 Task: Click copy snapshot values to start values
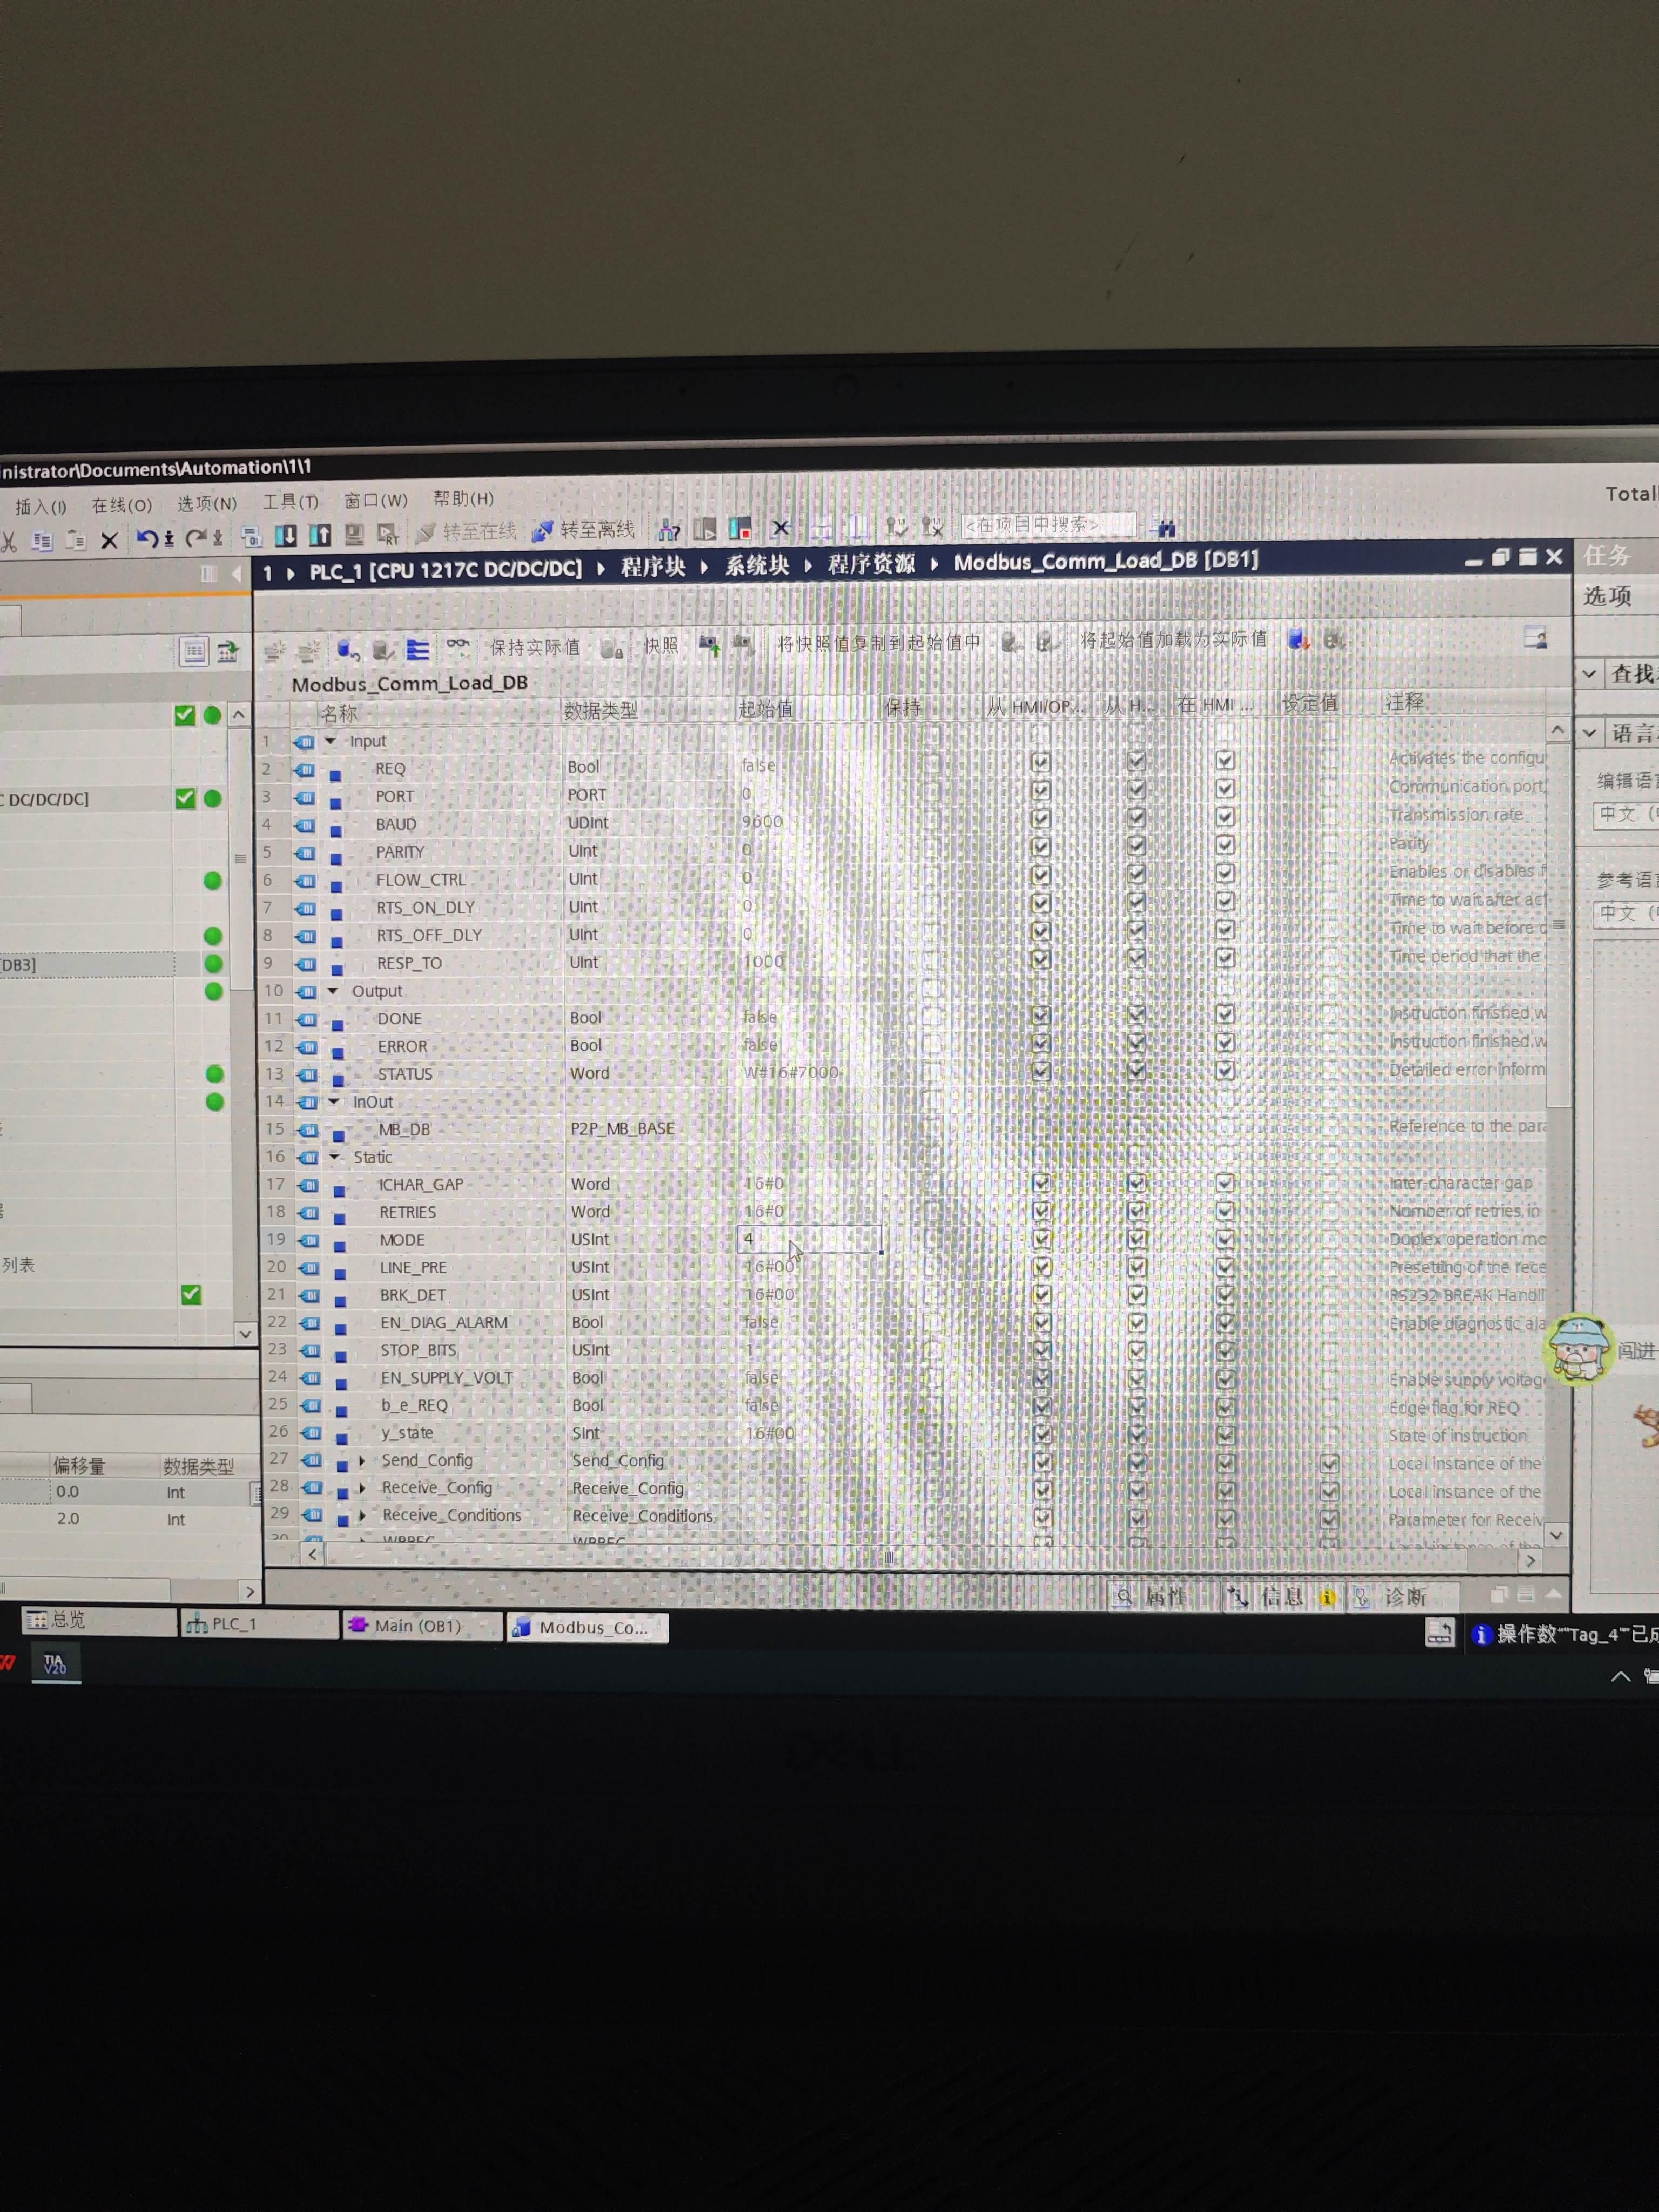[878, 643]
